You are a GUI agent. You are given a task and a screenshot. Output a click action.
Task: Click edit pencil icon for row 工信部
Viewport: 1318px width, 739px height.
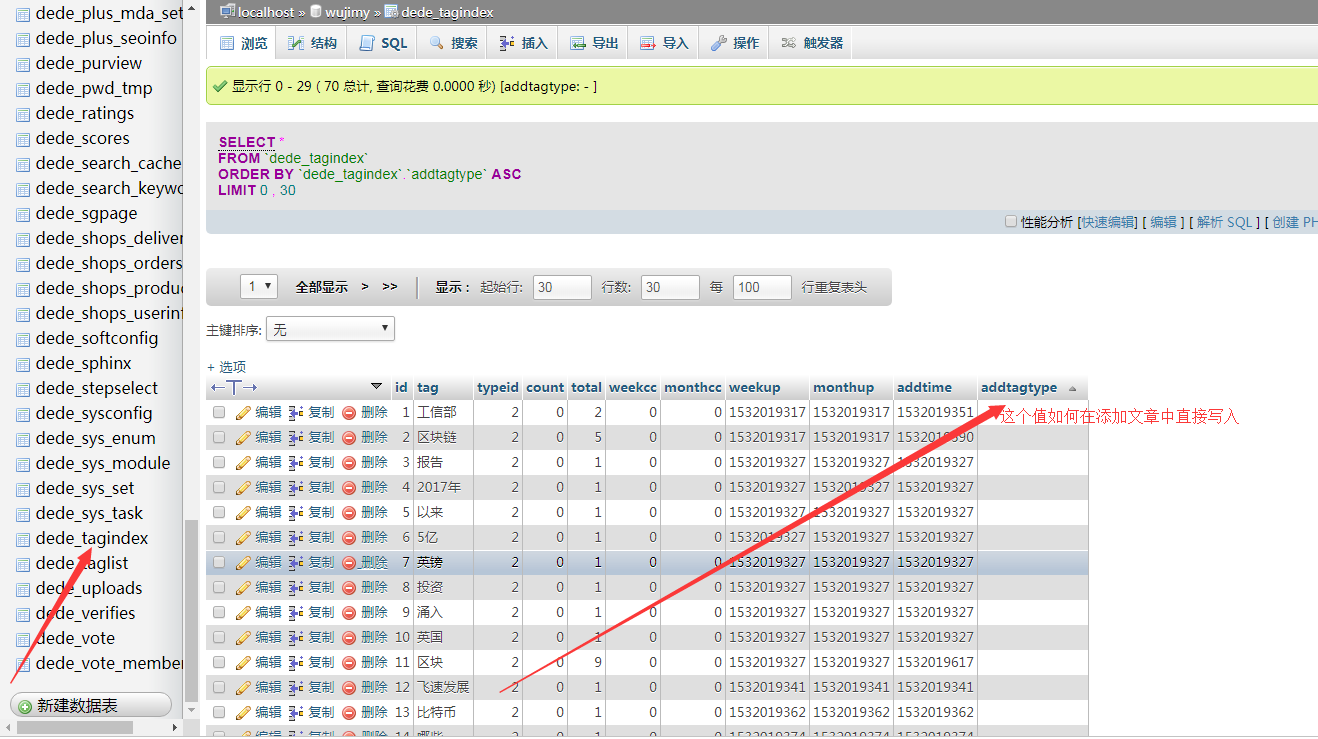243,412
